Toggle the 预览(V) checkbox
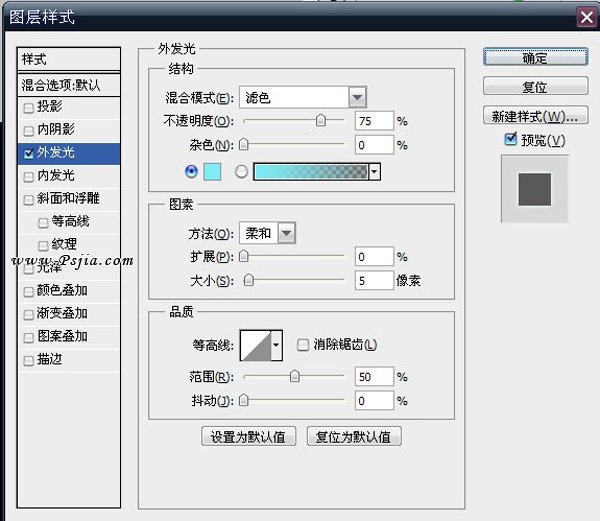The width and height of the screenshot is (600, 521). pyautogui.click(x=510, y=139)
